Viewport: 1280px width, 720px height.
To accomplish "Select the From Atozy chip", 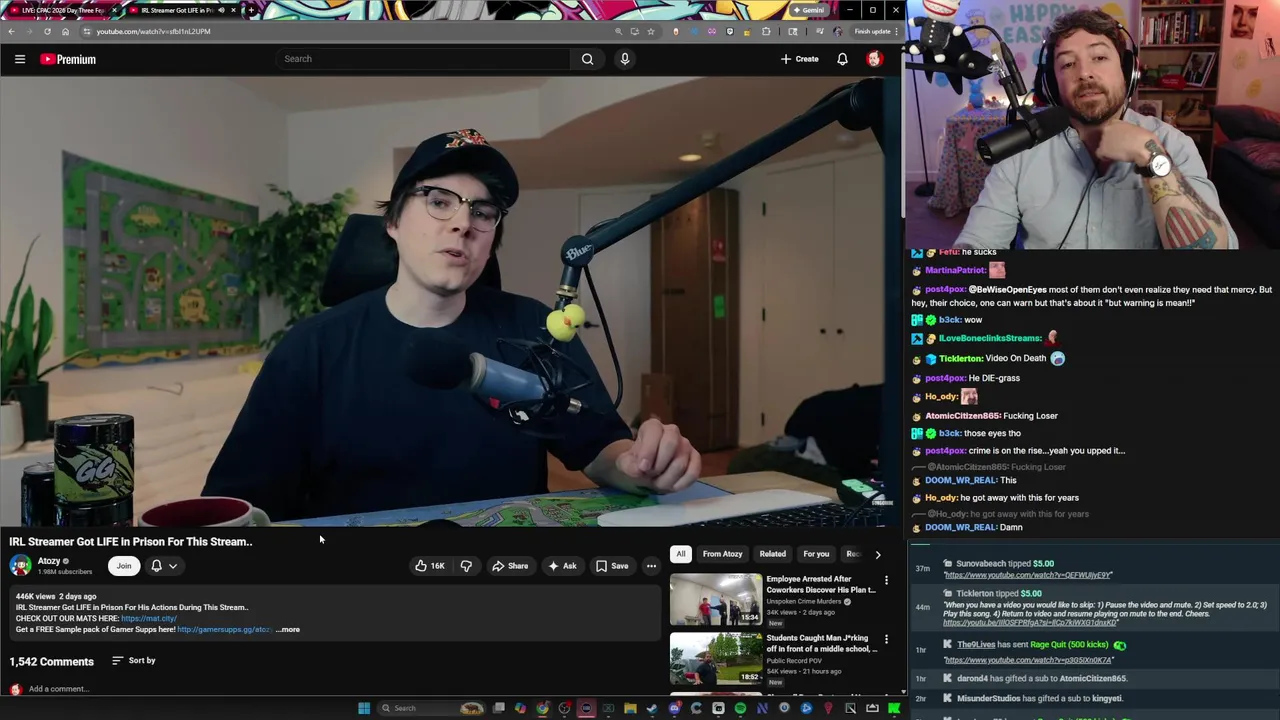I will pos(722,554).
